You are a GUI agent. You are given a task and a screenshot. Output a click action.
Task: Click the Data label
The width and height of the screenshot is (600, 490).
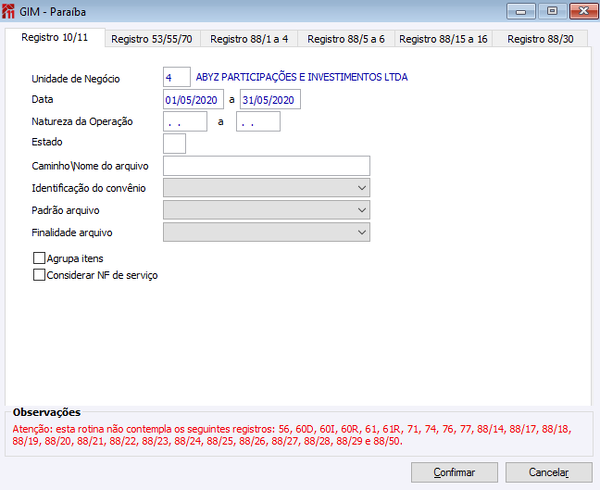point(42,99)
